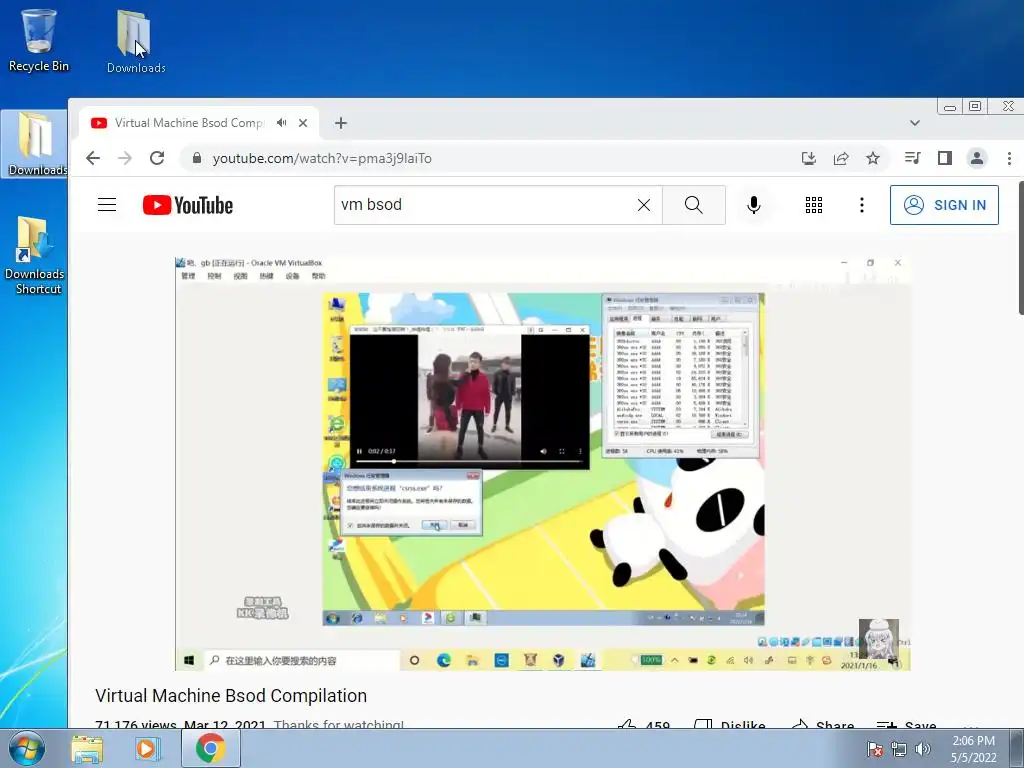Mute the tab audio speaker icon
The height and width of the screenshot is (768, 1024).
pyautogui.click(x=281, y=123)
